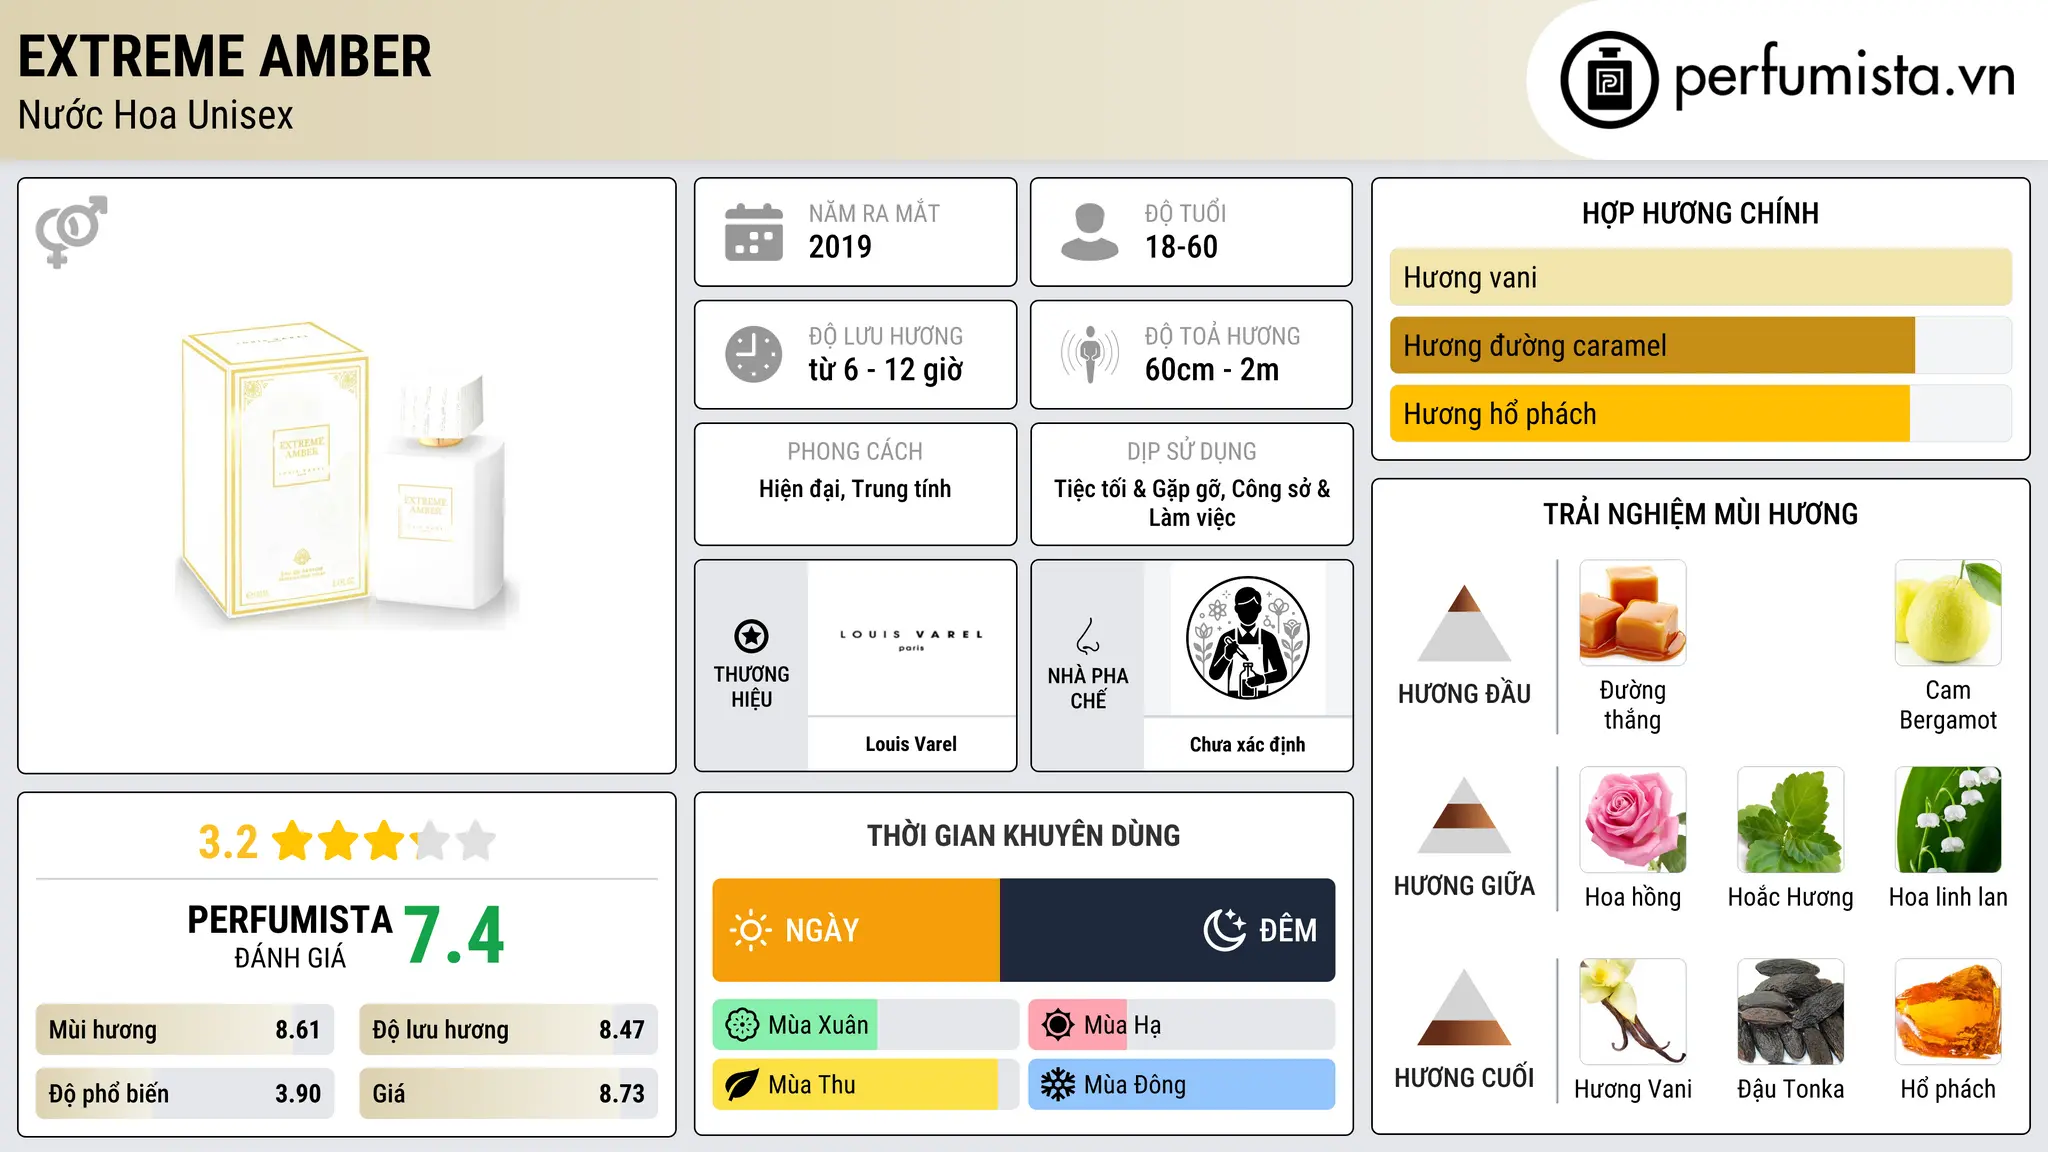This screenshot has width=2048, height=1152.
Task: Select the Hổ phách amber note image
Action: click(1948, 1012)
